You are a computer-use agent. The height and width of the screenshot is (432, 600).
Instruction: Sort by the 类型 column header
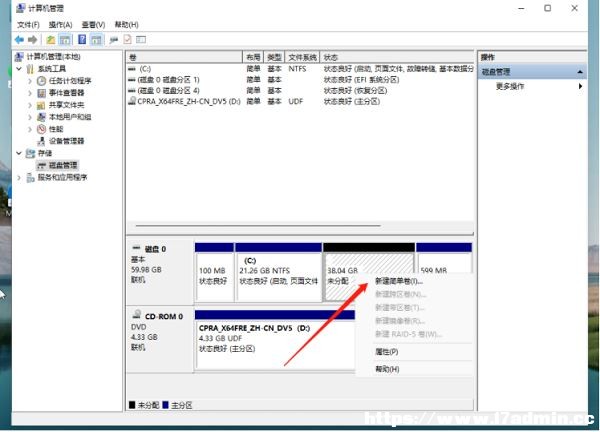coord(274,57)
